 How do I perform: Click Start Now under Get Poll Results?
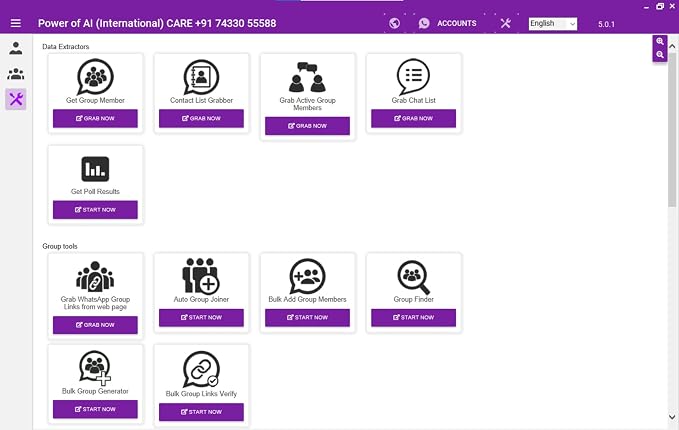click(x=95, y=210)
